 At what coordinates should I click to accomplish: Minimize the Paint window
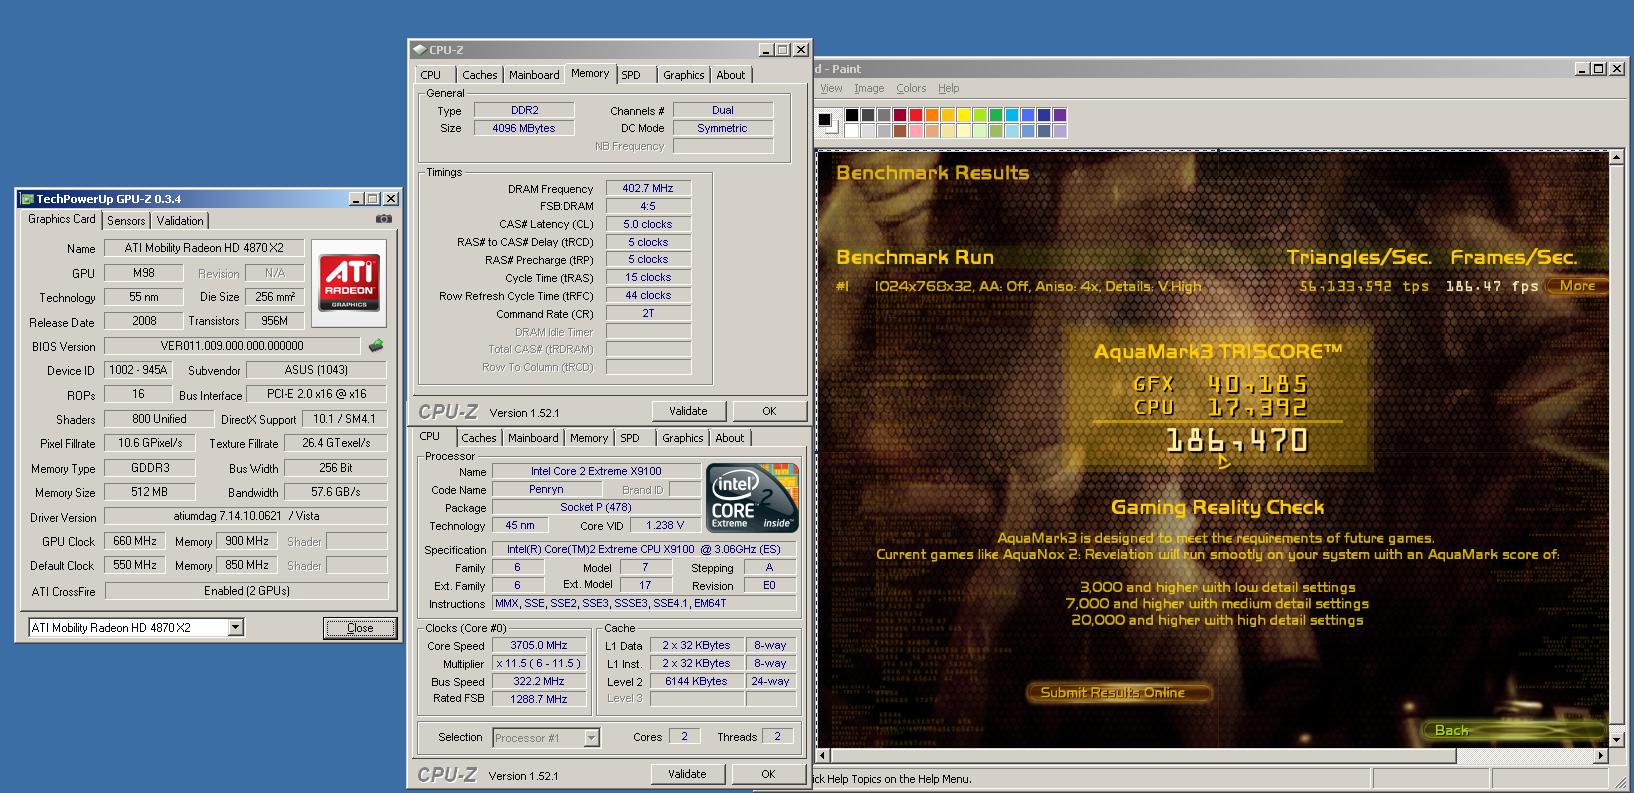point(1582,68)
